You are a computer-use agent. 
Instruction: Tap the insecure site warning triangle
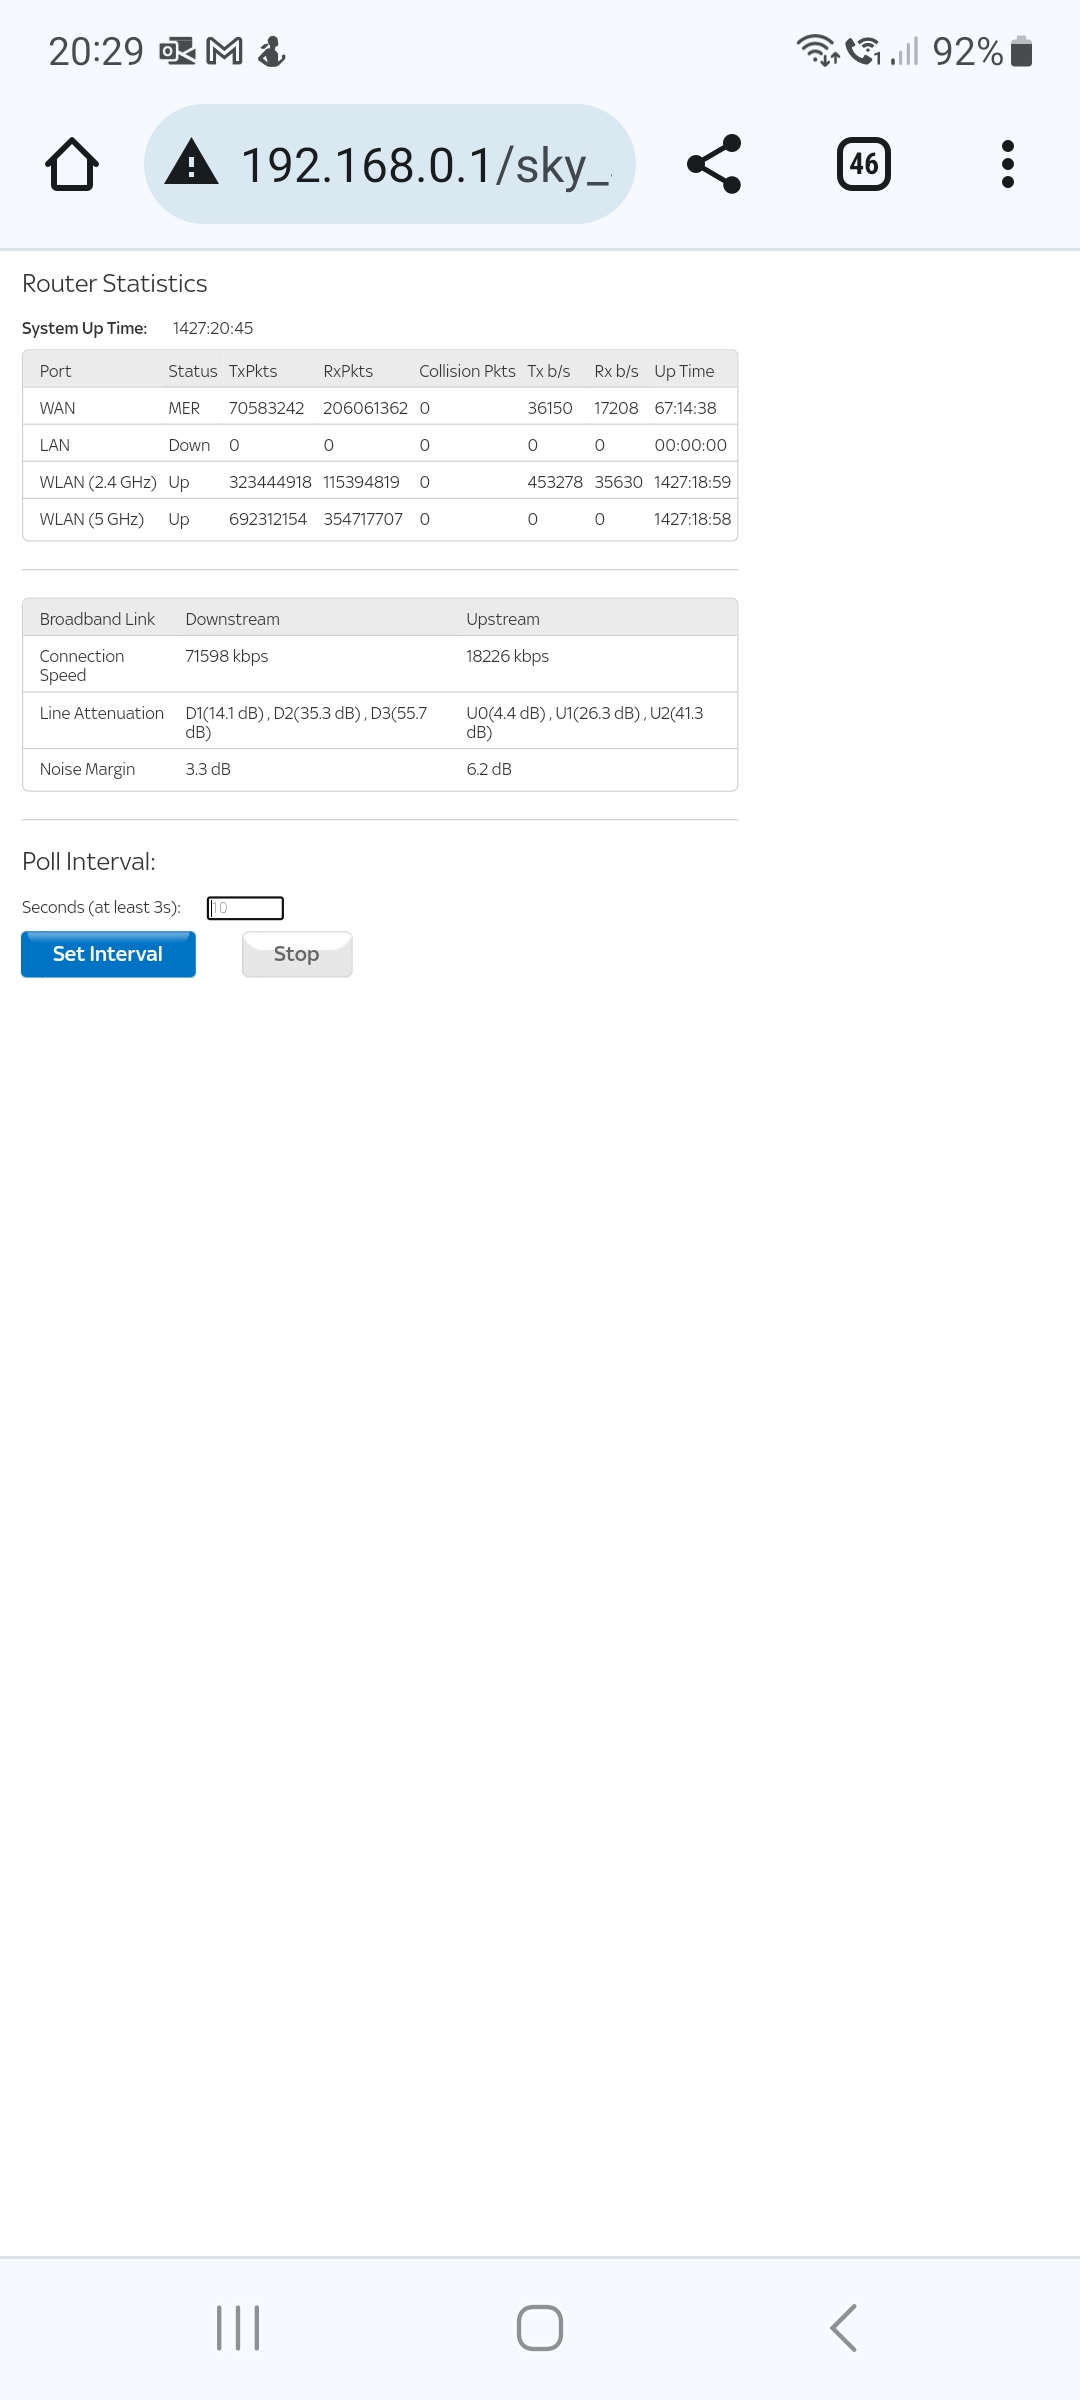tap(191, 163)
